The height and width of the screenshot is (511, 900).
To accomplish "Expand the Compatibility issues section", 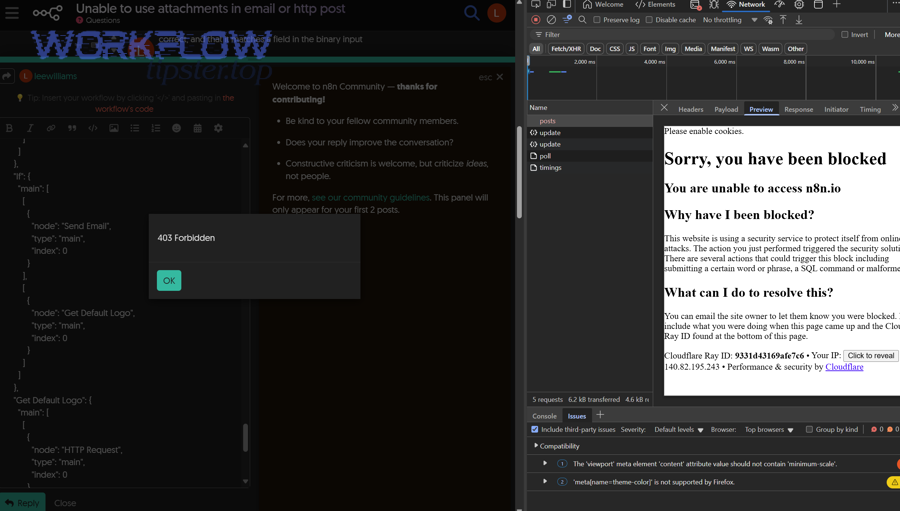I will (x=536, y=446).
